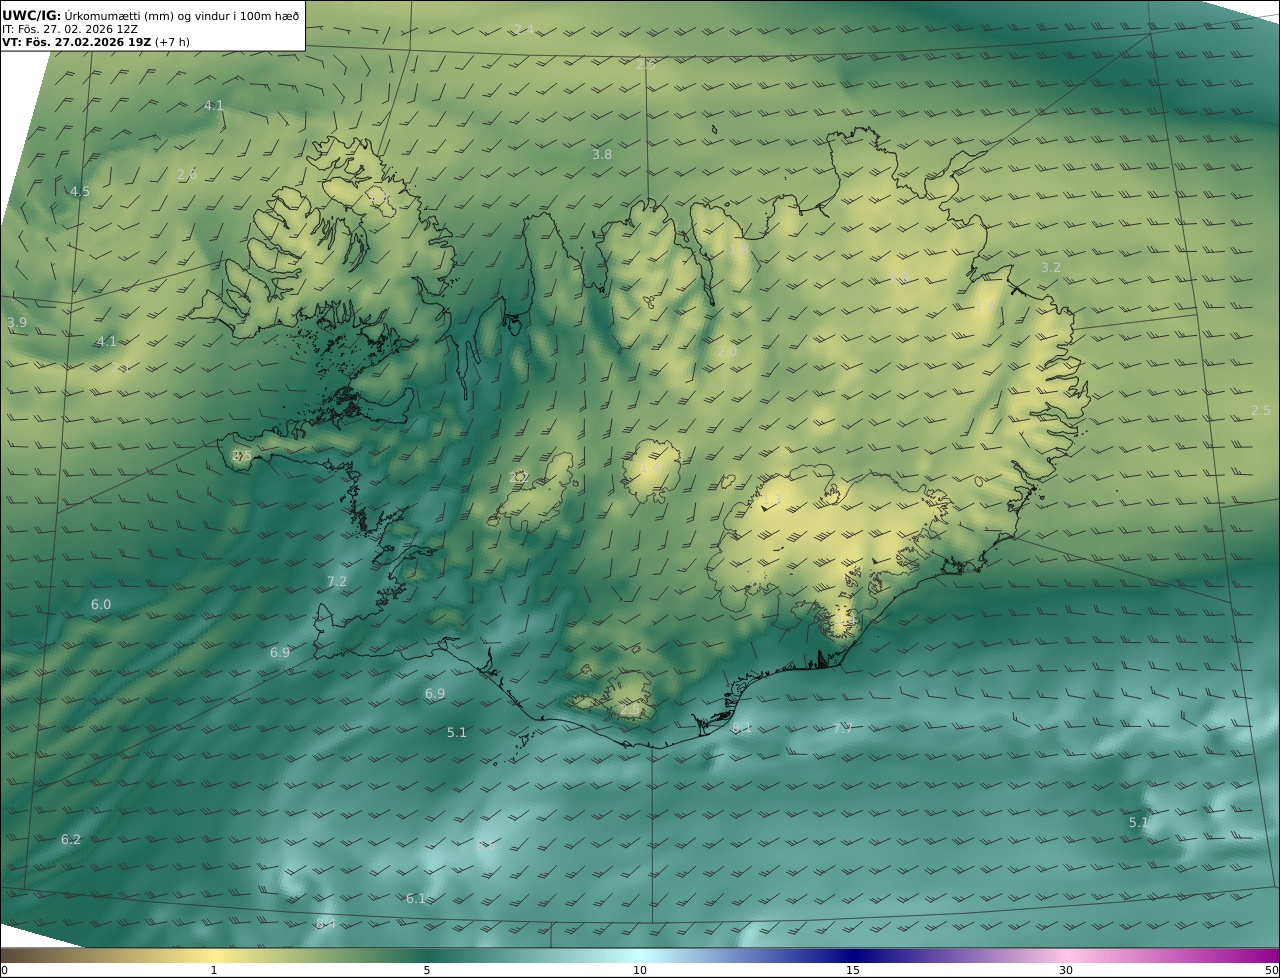This screenshot has width=1280, height=978.
Task: Click the colorbar tick label 10
Action: [x=640, y=971]
